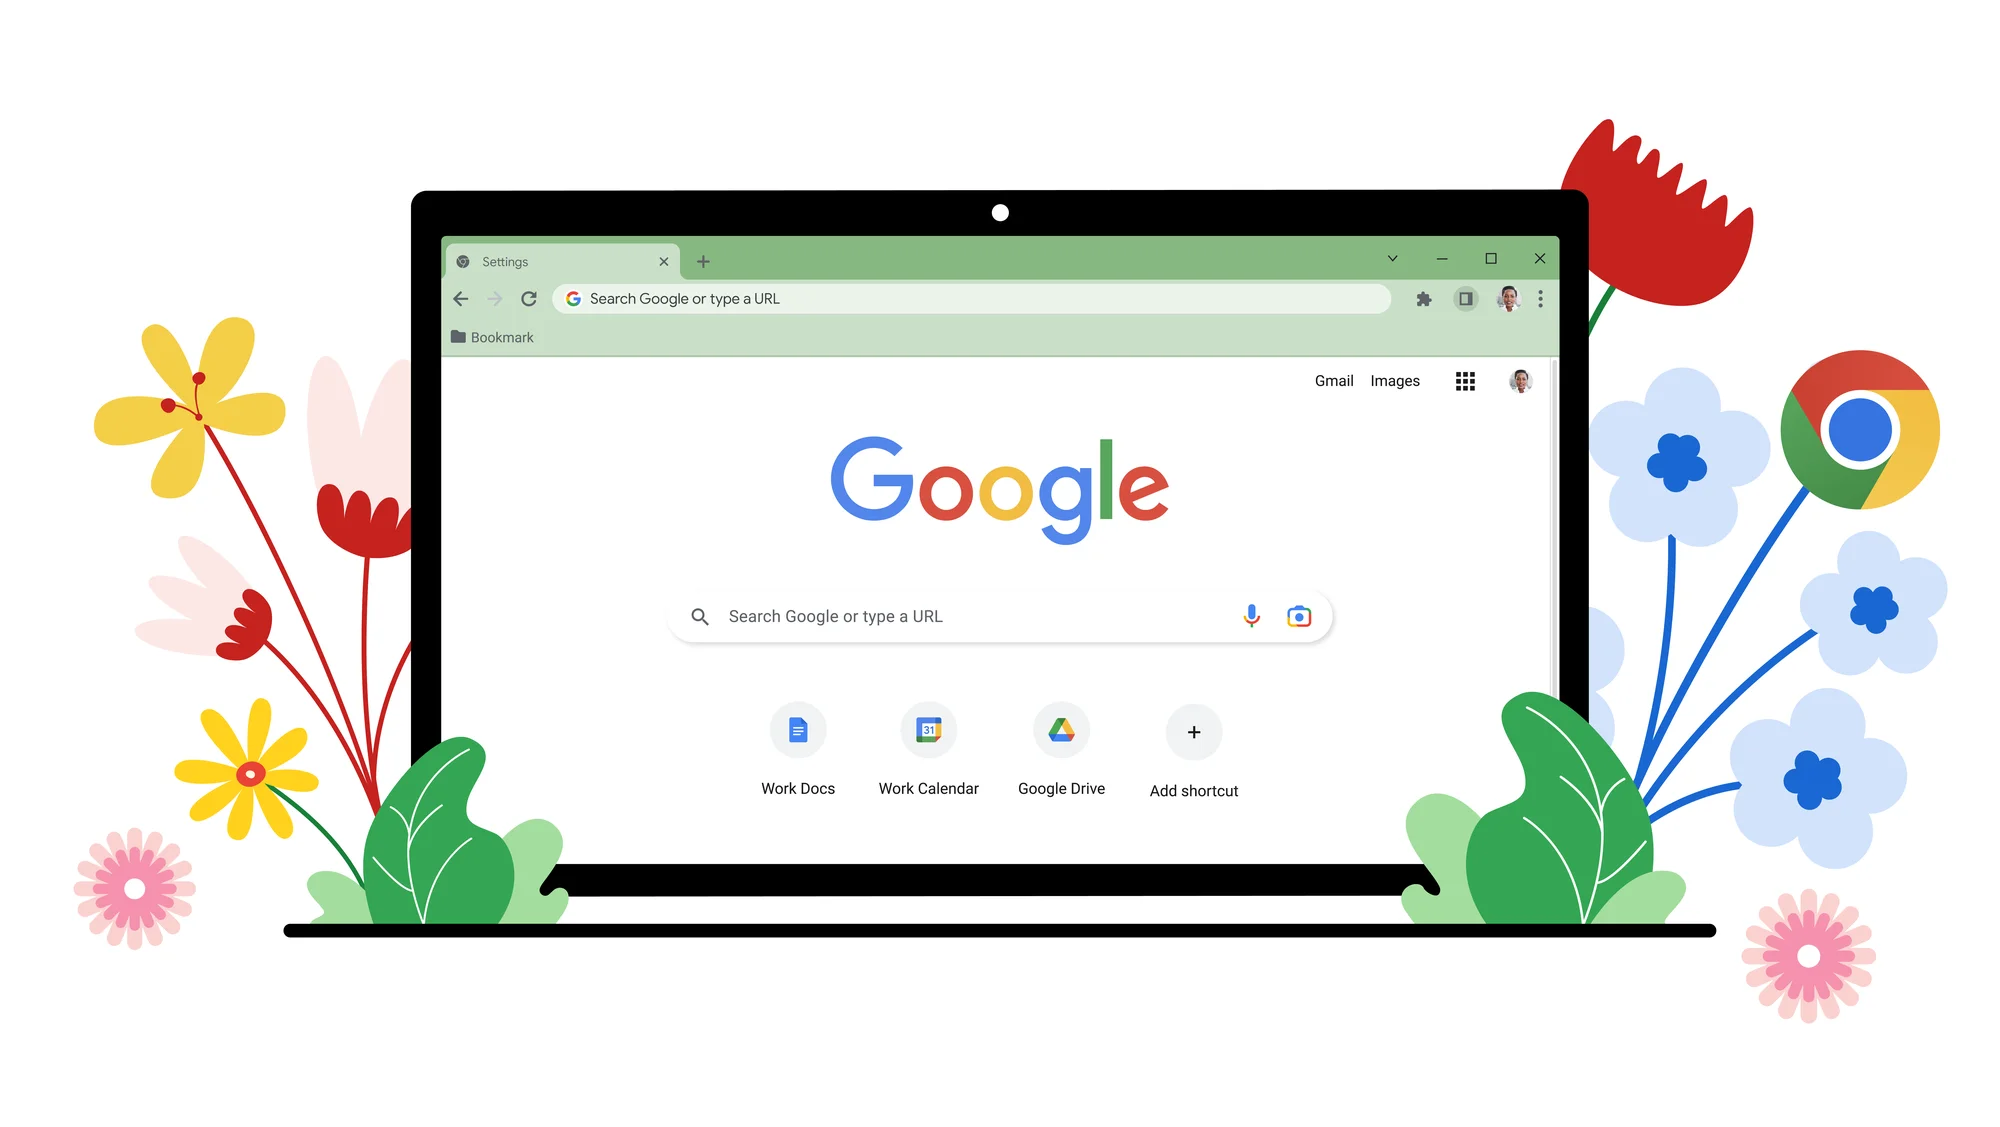2000x1127 pixels.
Task: Open new tab with plus button
Action: pyautogui.click(x=702, y=261)
